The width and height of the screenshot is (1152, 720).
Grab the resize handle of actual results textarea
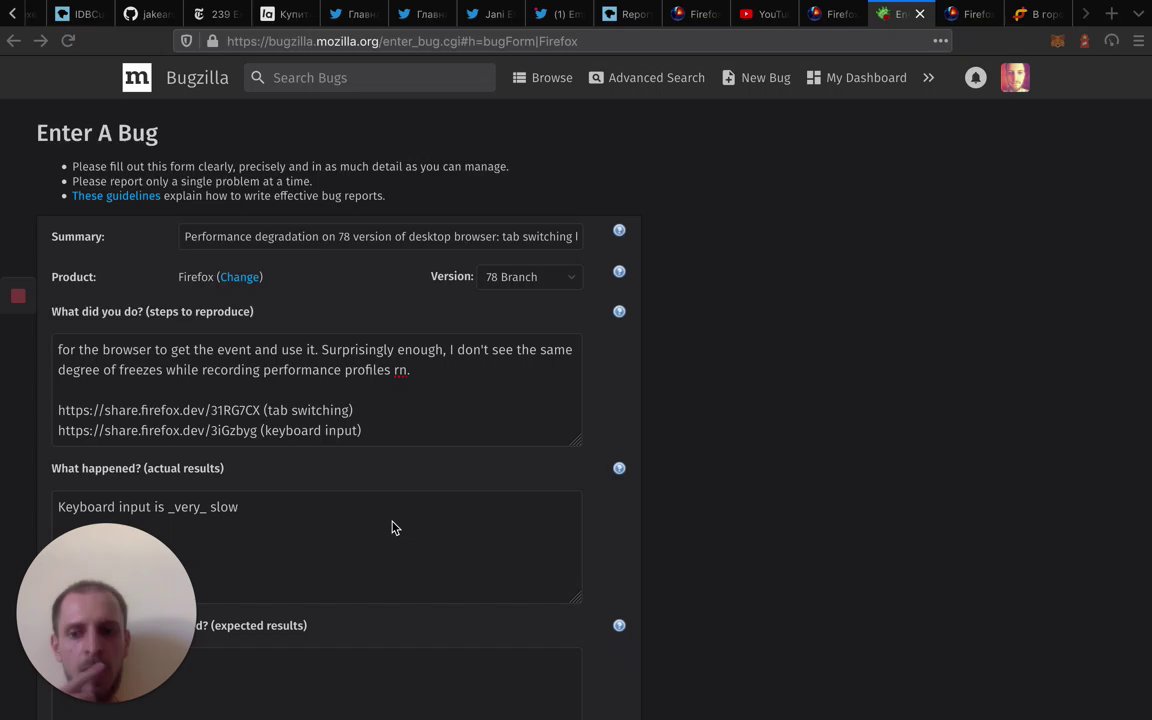[x=576, y=597]
